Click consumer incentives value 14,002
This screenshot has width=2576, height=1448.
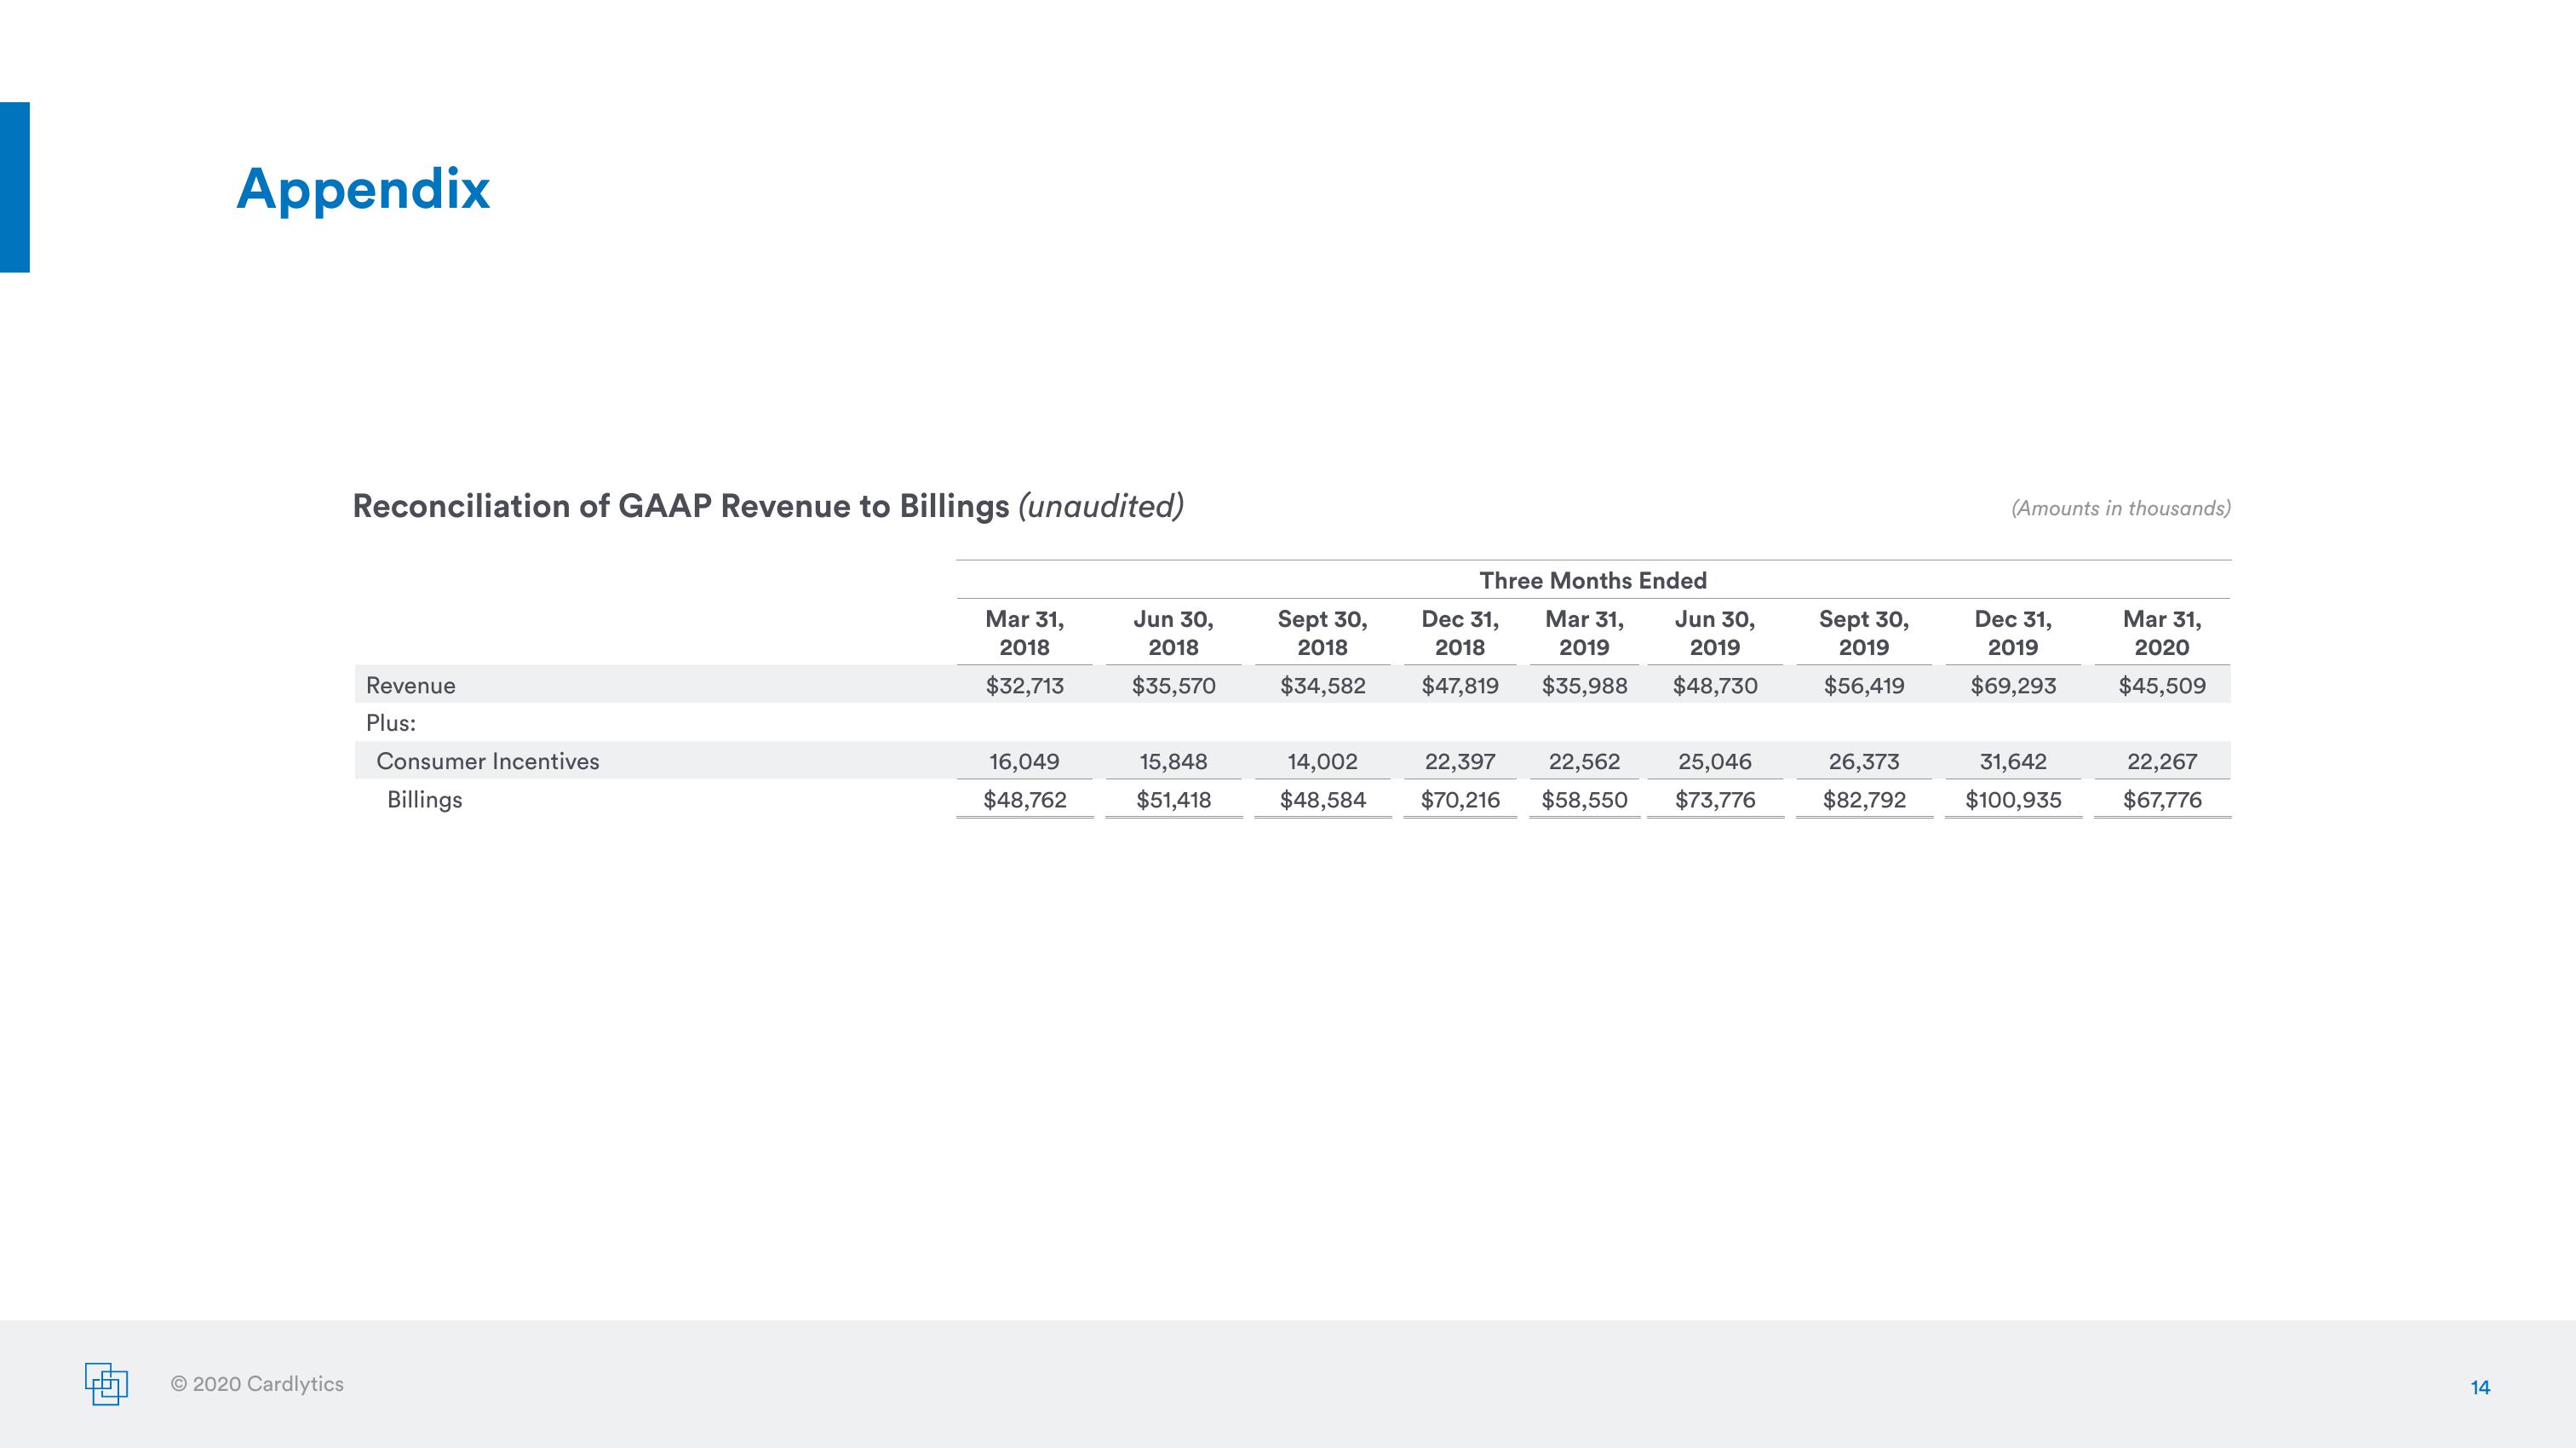1322,761
